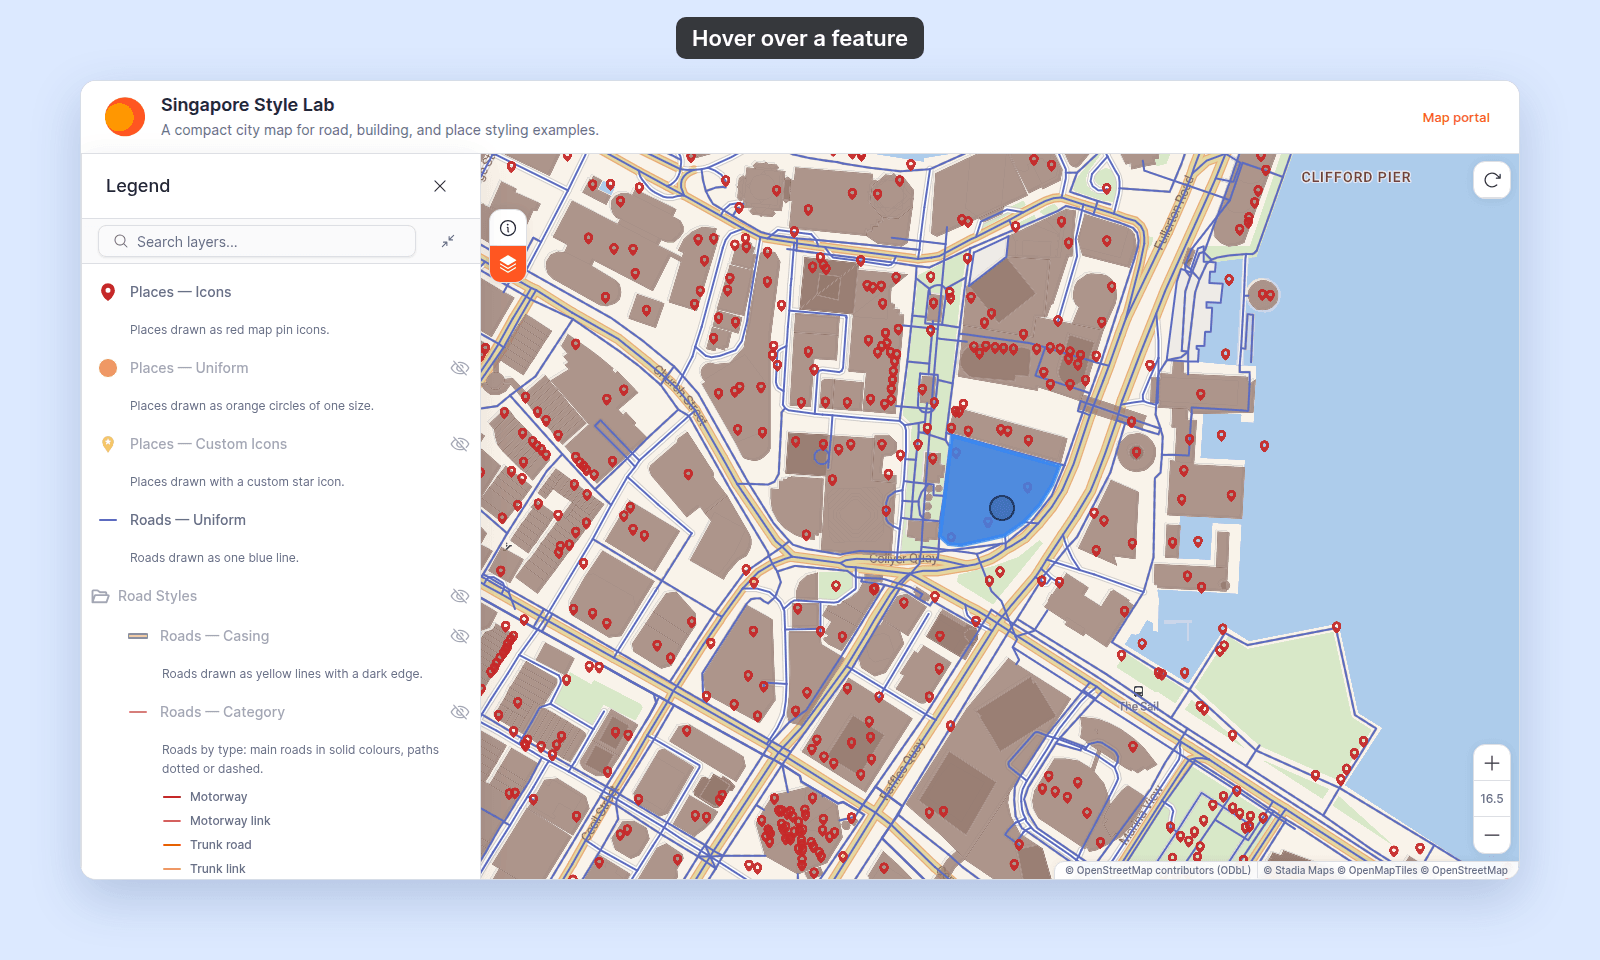The height and width of the screenshot is (960, 1600).
Task: Zoom out on the map
Action: click(1492, 835)
